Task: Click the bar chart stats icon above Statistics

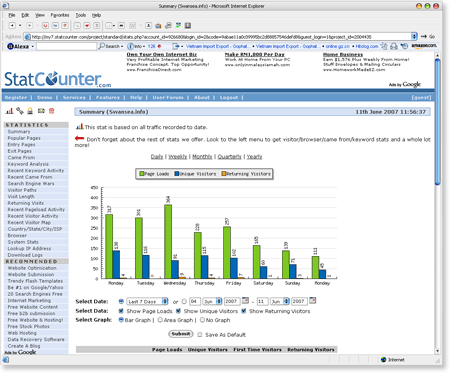Action: click(9, 111)
